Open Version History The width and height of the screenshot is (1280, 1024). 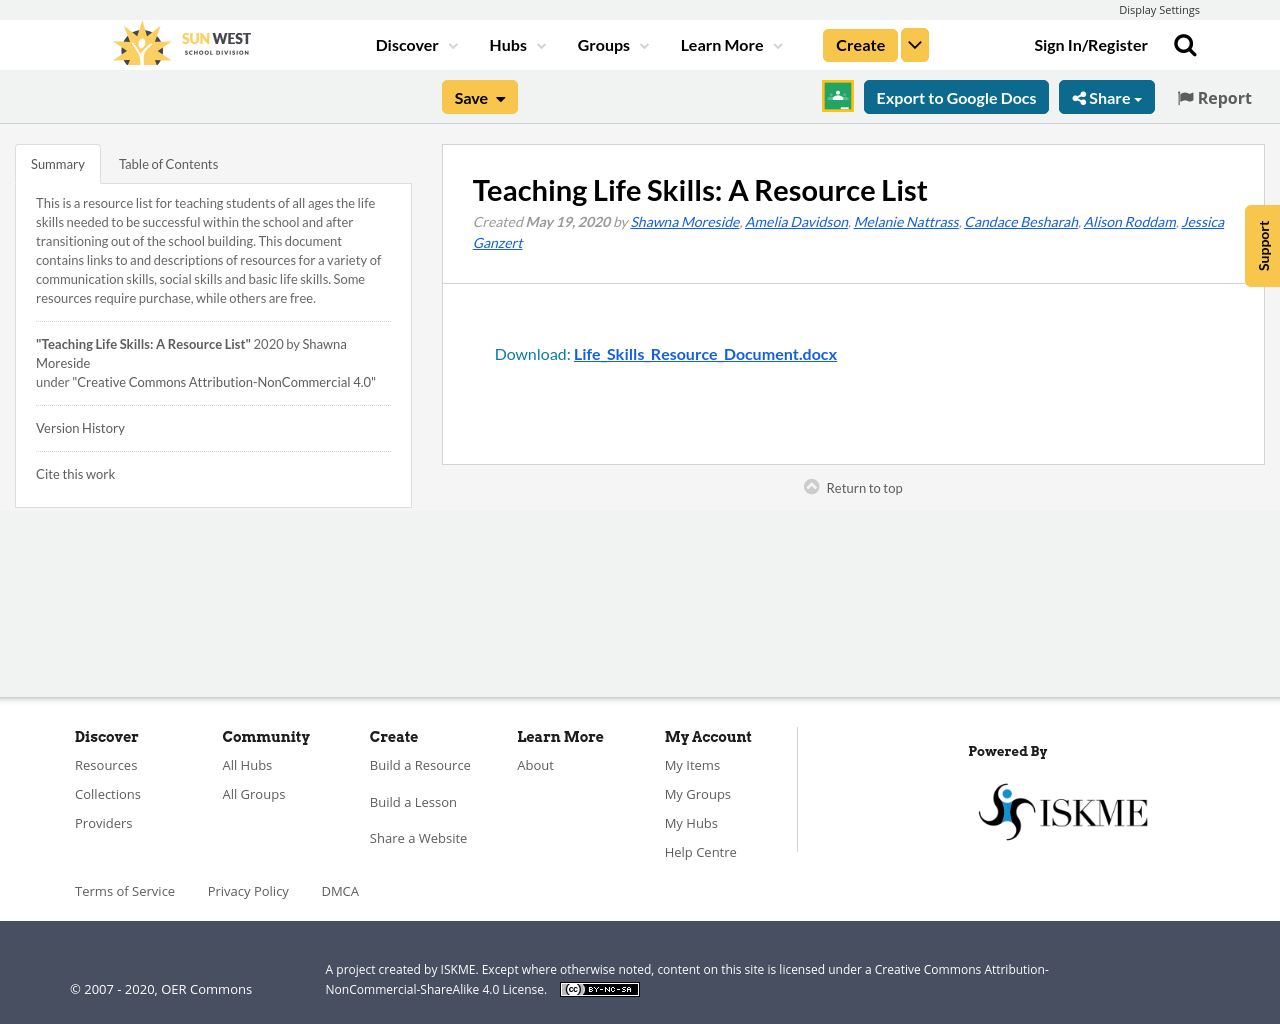(x=80, y=426)
